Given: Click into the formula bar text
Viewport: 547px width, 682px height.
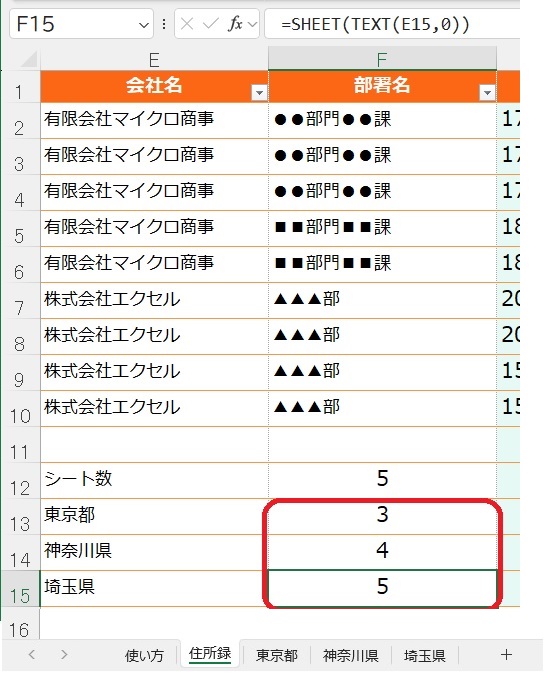Looking at the screenshot, I should click(375, 24).
